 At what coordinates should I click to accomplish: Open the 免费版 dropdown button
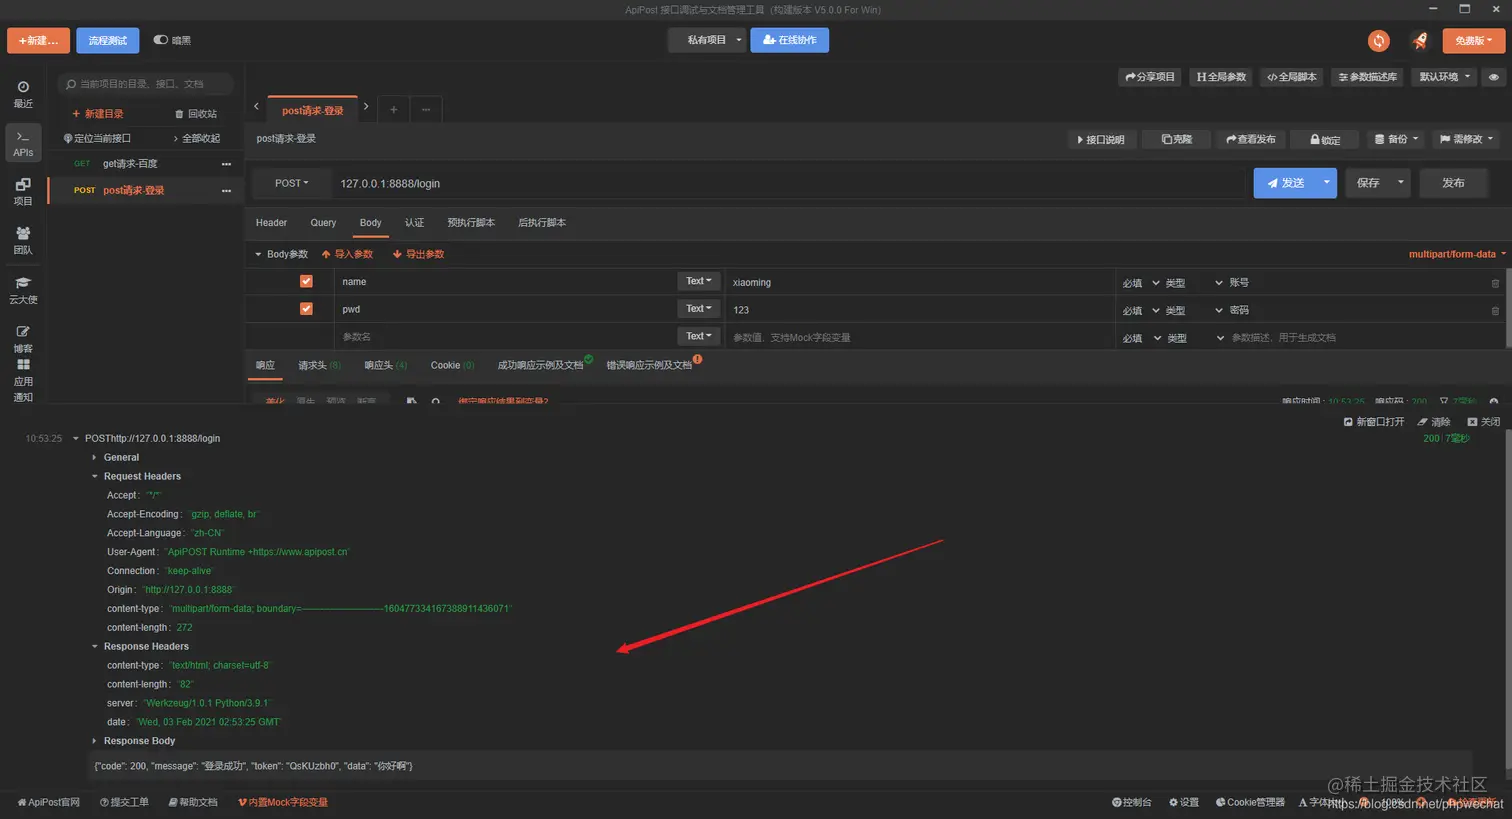click(1473, 40)
